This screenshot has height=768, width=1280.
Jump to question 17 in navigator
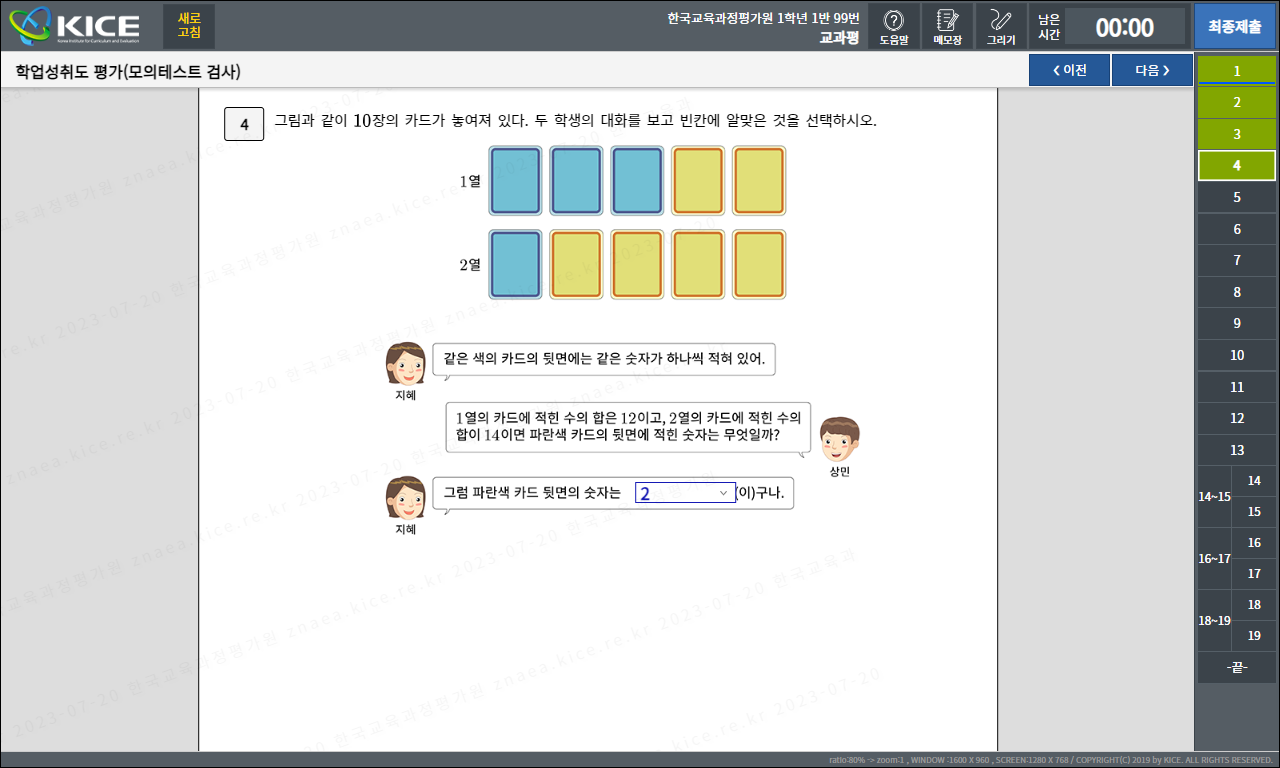coord(1254,574)
